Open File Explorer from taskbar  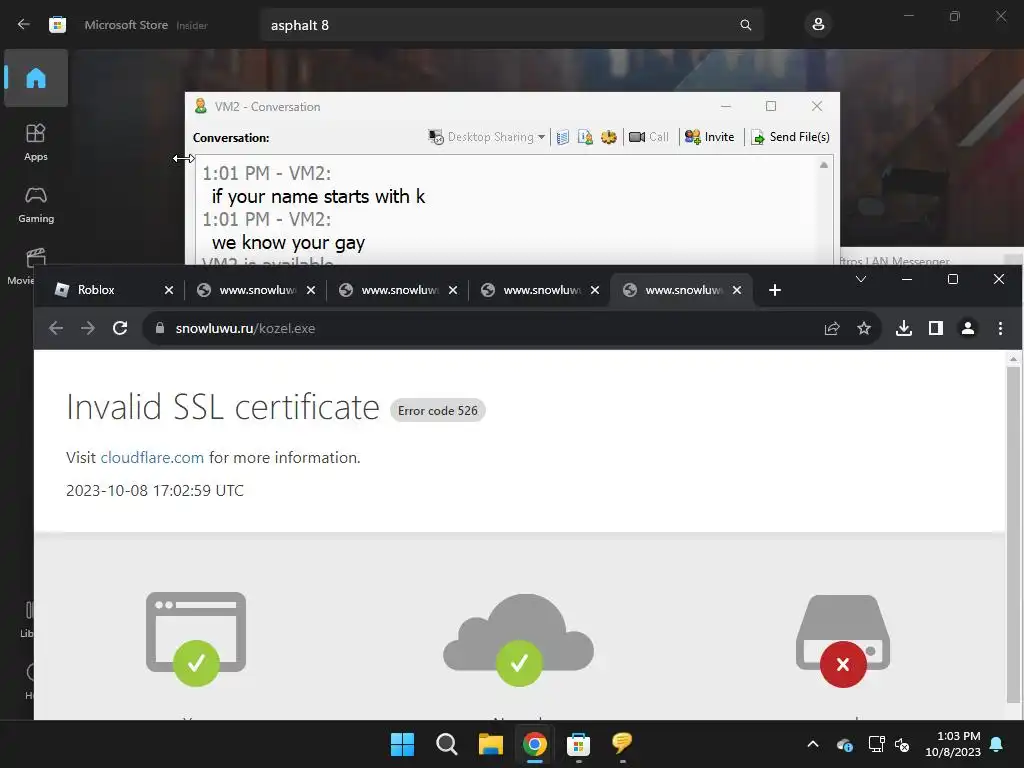click(x=490, y=744)
